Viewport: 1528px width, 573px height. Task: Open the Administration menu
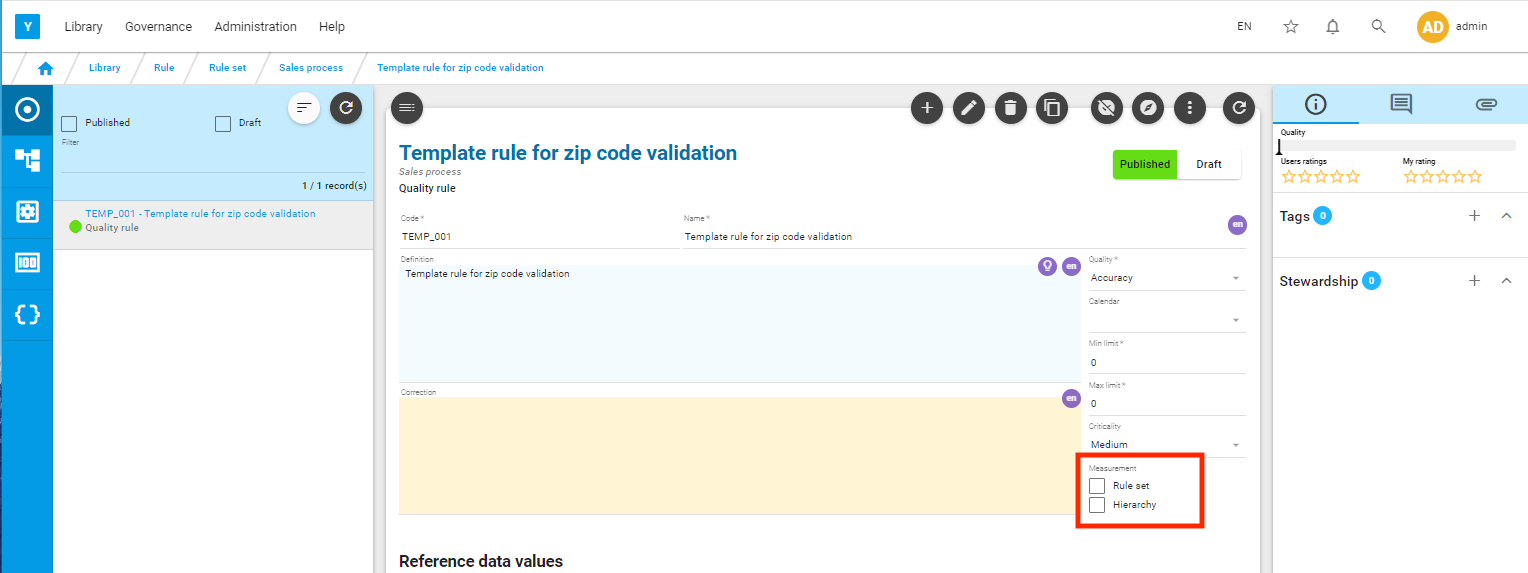(255, 27)
